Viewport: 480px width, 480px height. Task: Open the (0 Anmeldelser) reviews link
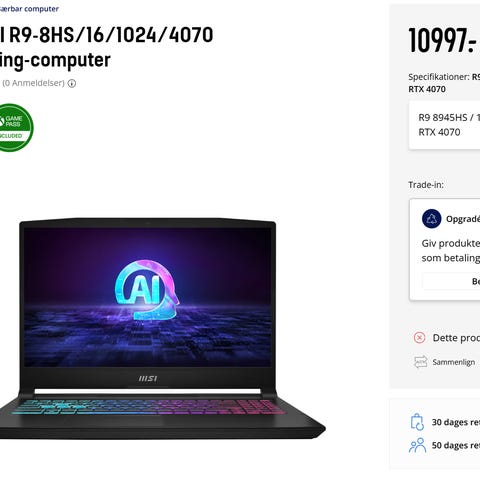pyautogui.click(x=33, y=83)
